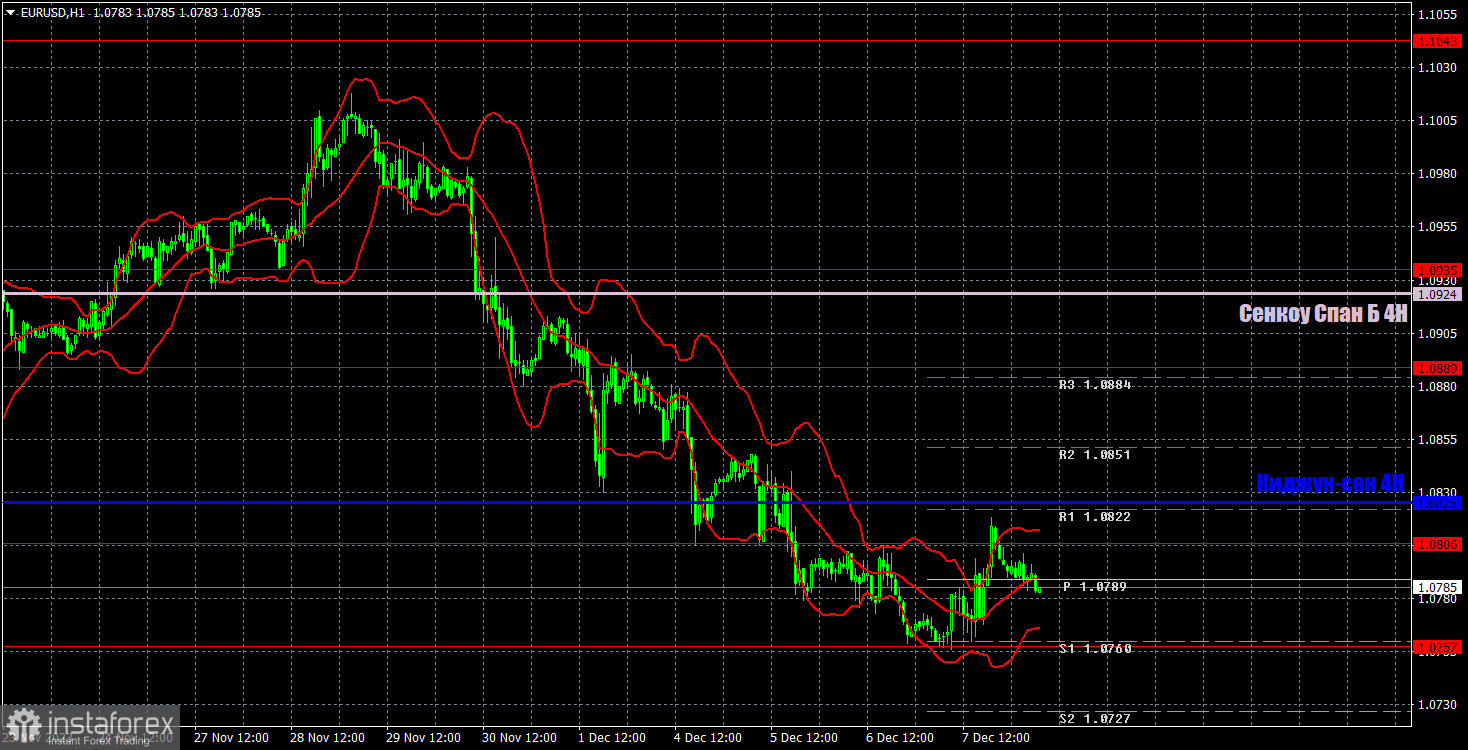Click the '4 Dec 12:00' time axis label
1468x750 pixels.
click(x=708, y=738)
